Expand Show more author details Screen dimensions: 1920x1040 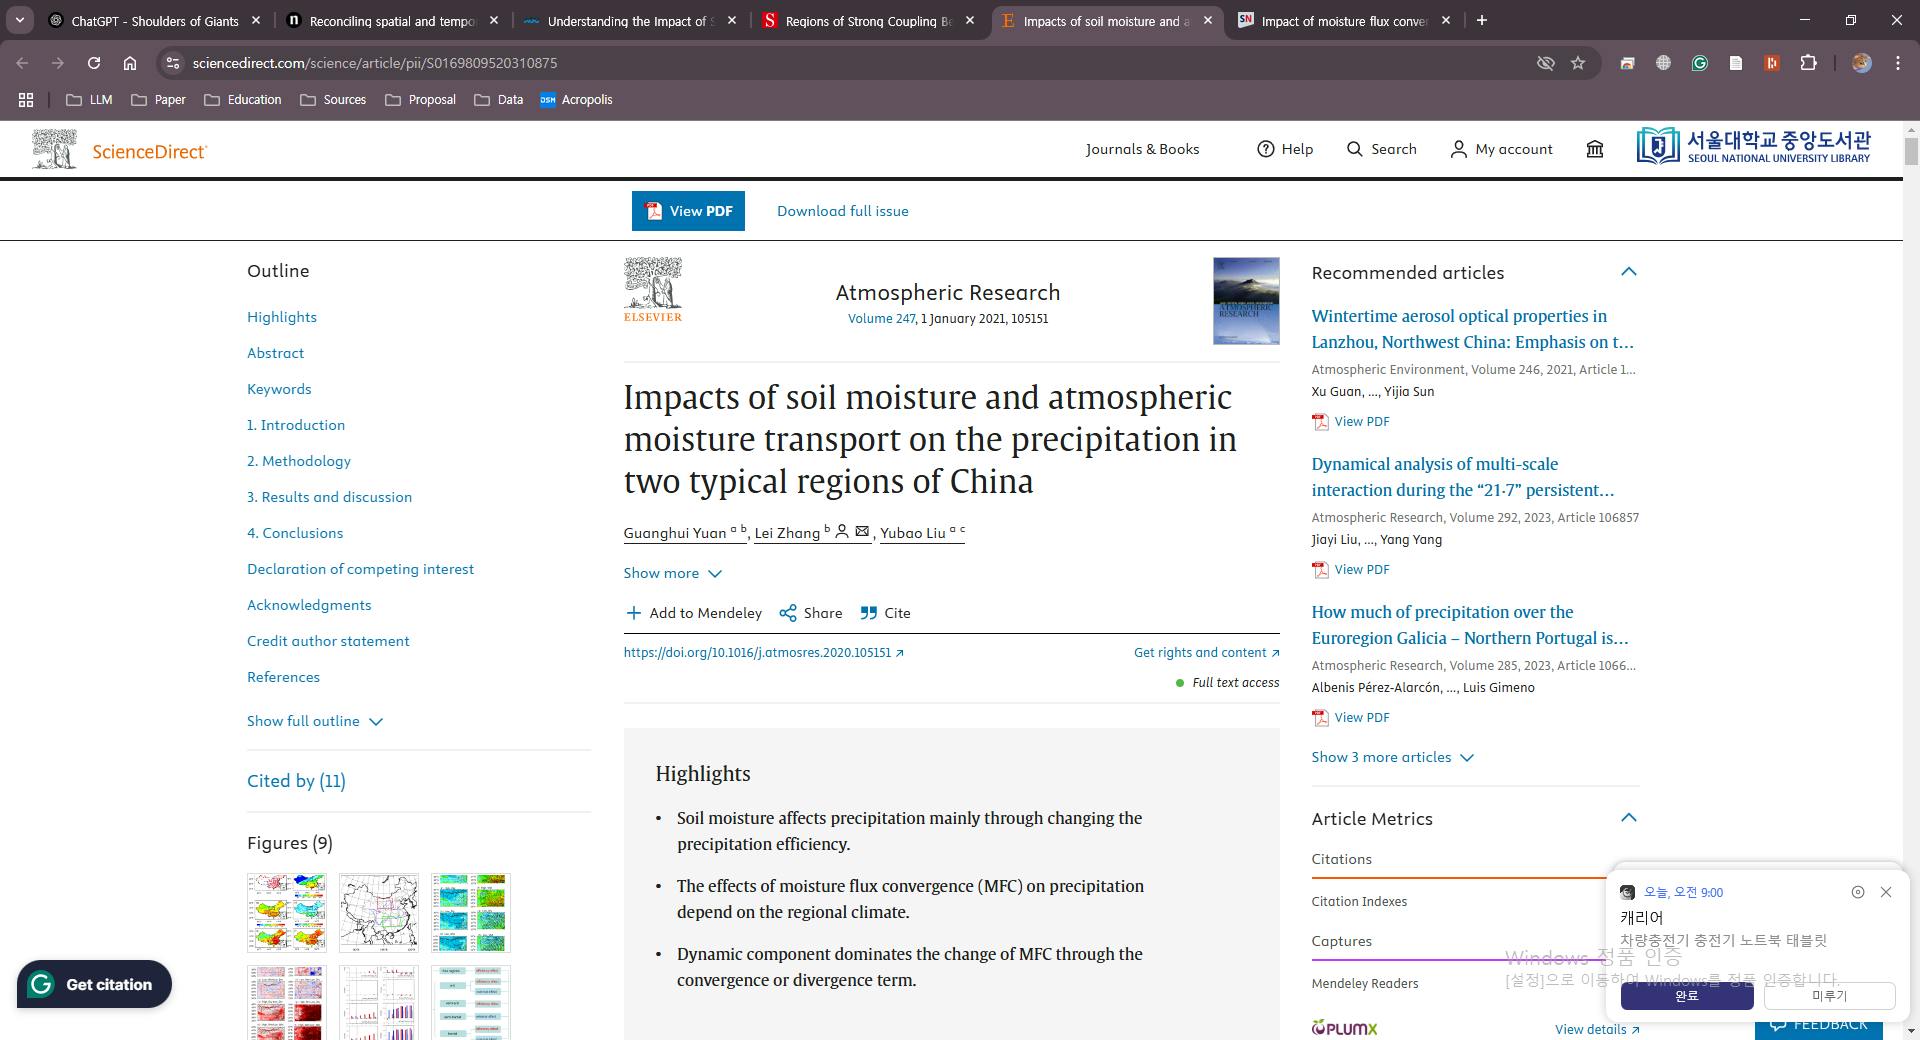[673, 573]
